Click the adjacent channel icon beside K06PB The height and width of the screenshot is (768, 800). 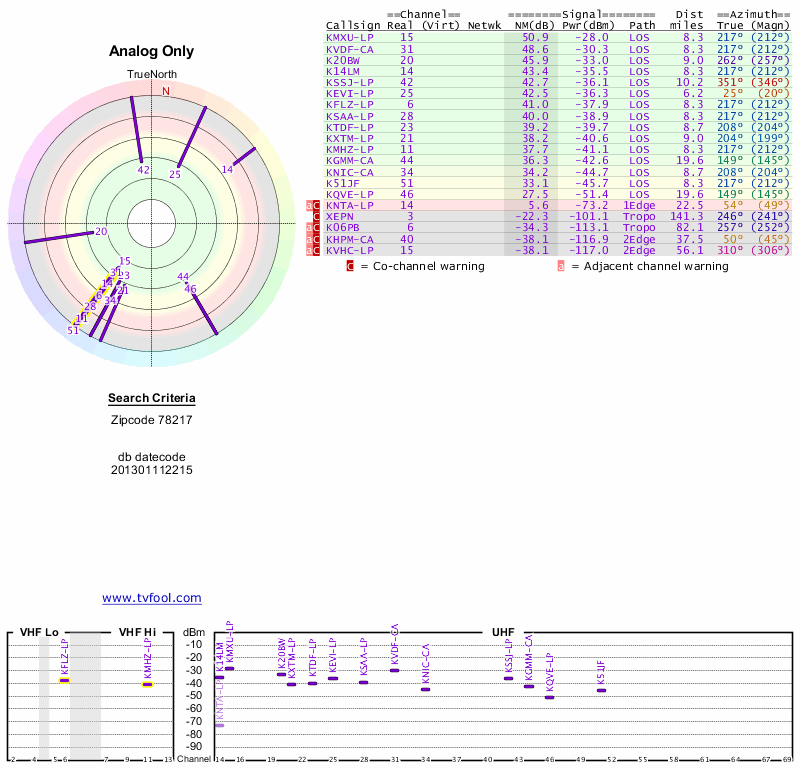coord(309,228)
